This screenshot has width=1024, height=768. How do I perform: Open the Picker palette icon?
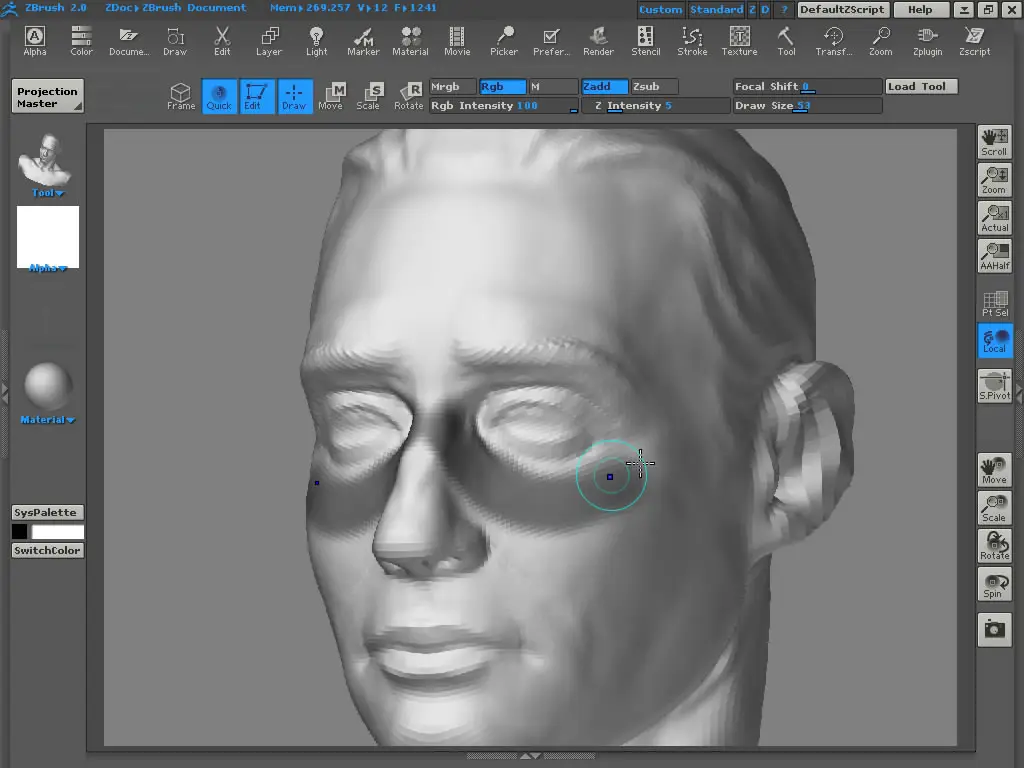504,40
